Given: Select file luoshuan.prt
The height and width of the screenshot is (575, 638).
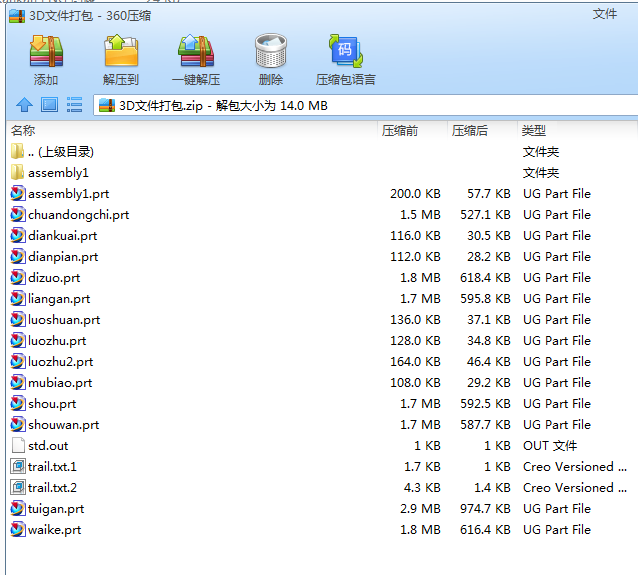Looking at the screenshot, I should pyautogui.click(x=64, y=319).
